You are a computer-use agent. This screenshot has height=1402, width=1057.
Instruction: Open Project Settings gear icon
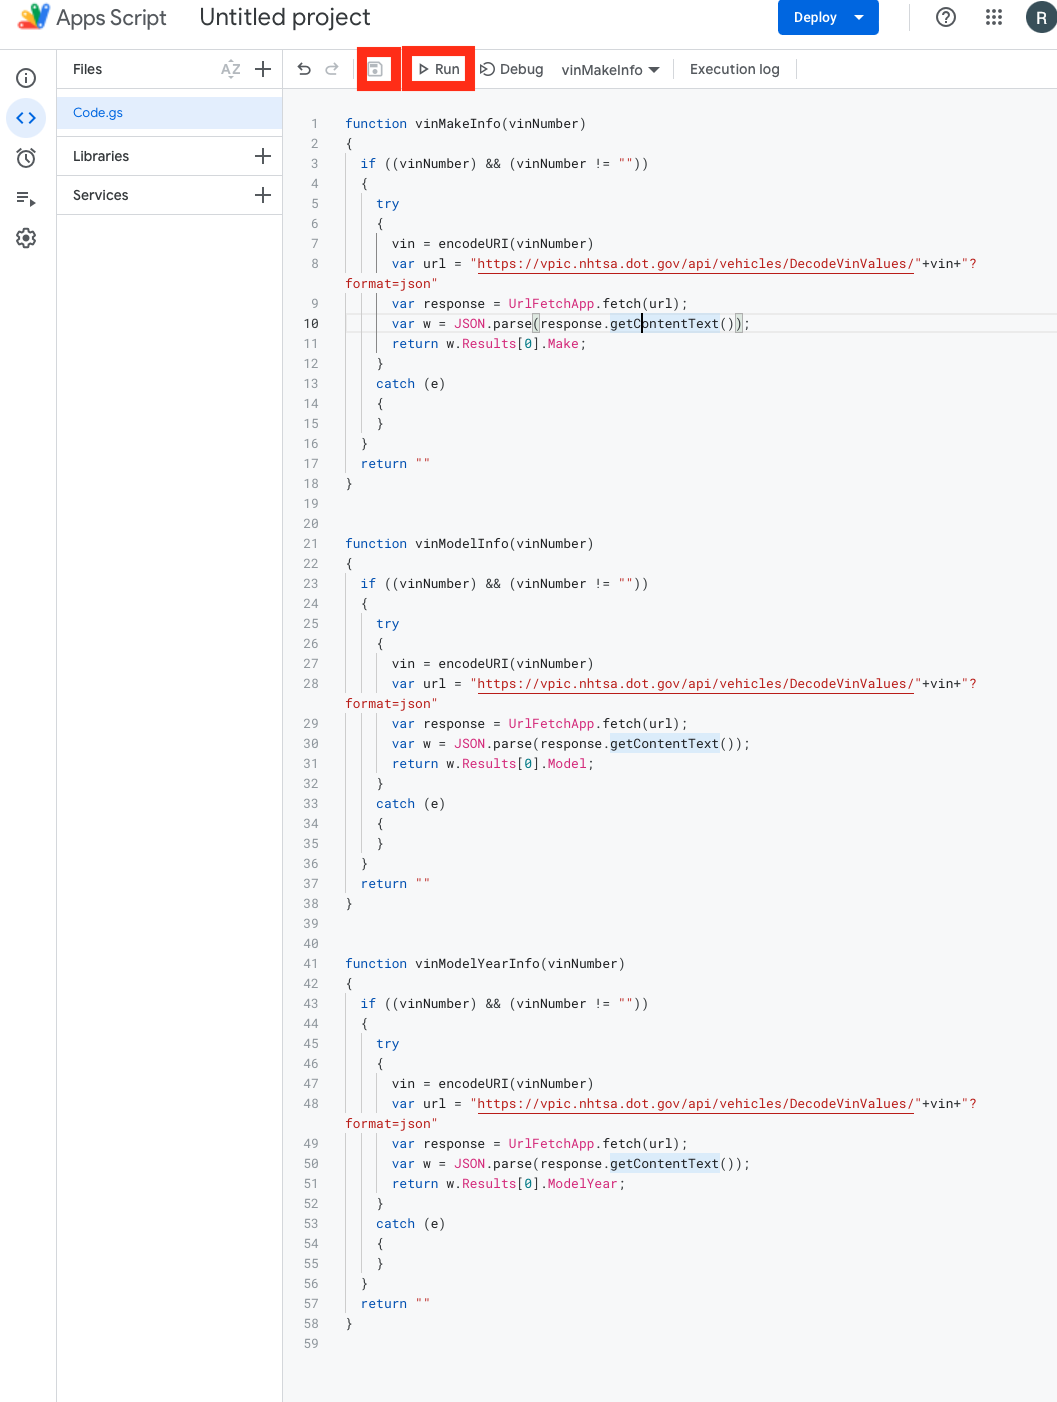coord(26,238)
